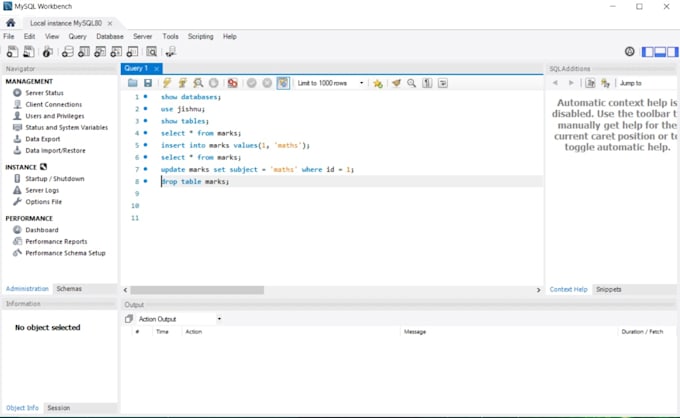
Task: Switch to the Schemas tab
Action: (69, 289)
